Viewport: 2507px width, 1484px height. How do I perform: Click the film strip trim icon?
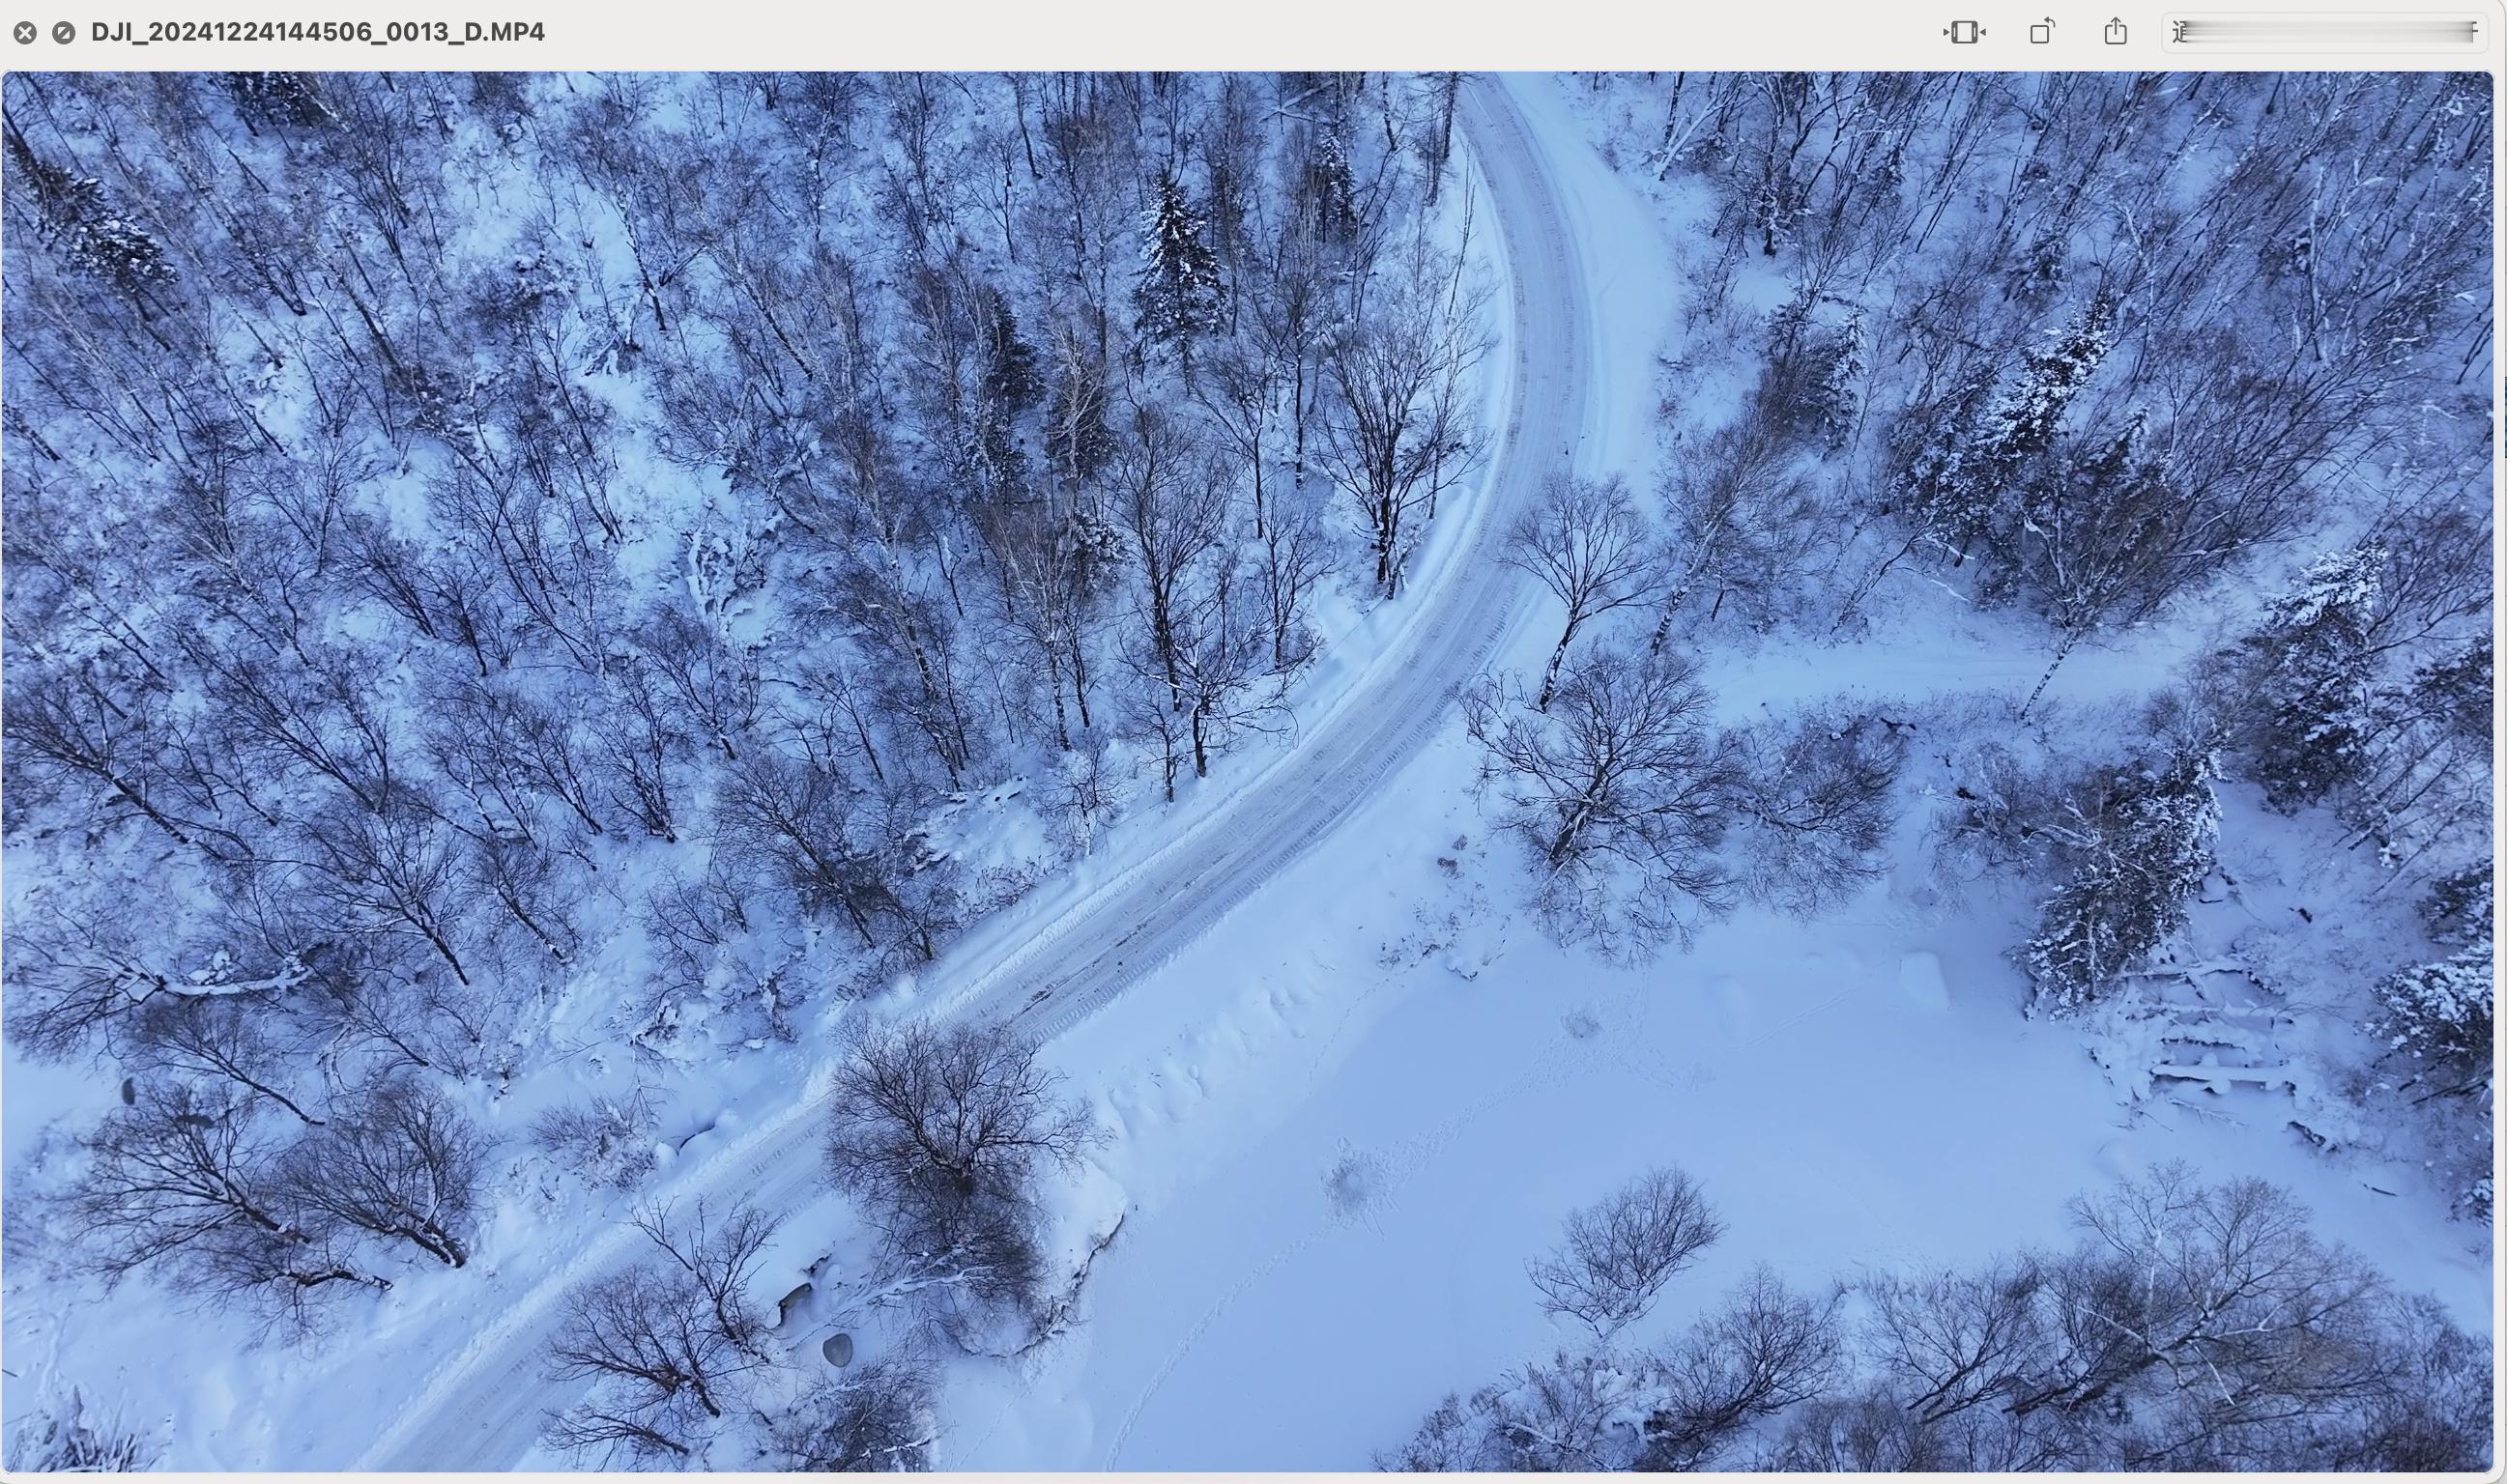pyautogui.click(x=1964, y=33)
